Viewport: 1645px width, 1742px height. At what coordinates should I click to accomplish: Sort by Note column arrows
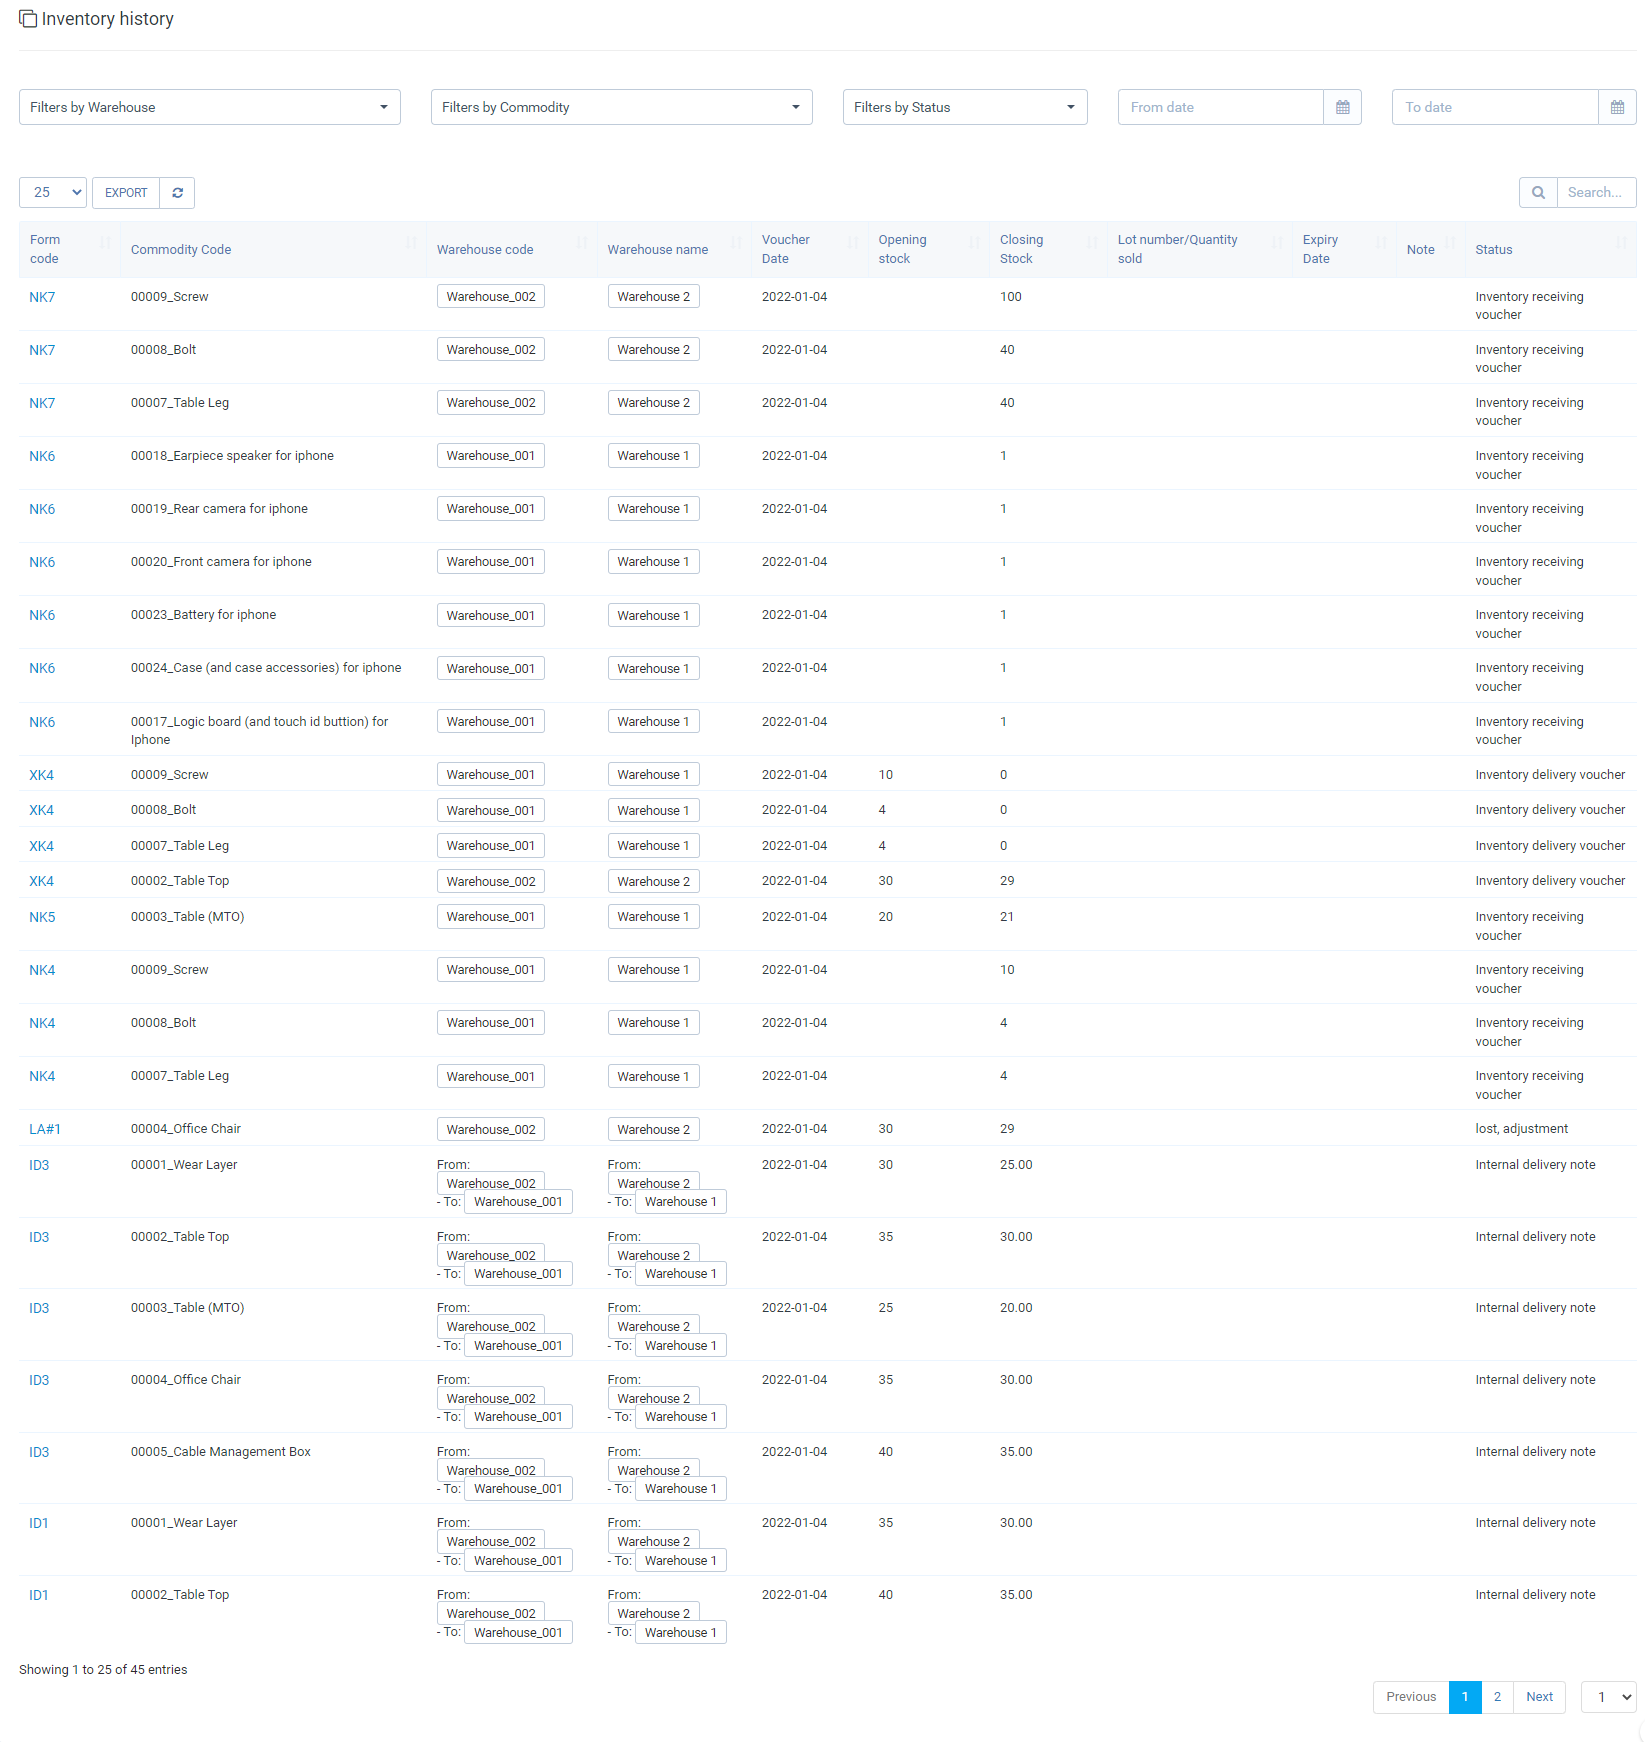click(1450, 242)
